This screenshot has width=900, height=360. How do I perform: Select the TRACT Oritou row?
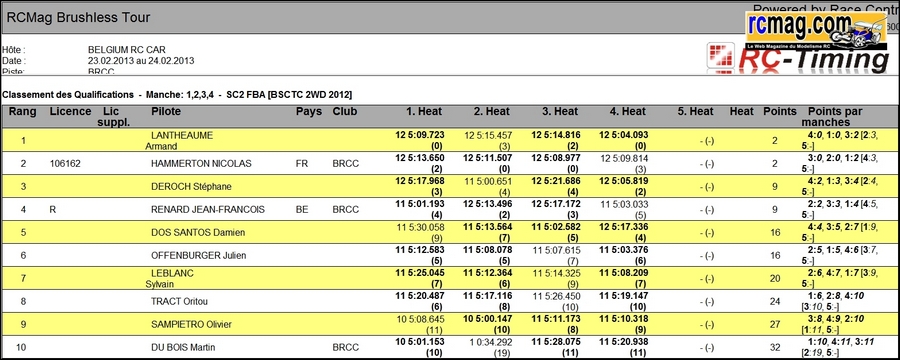(450, 301)
